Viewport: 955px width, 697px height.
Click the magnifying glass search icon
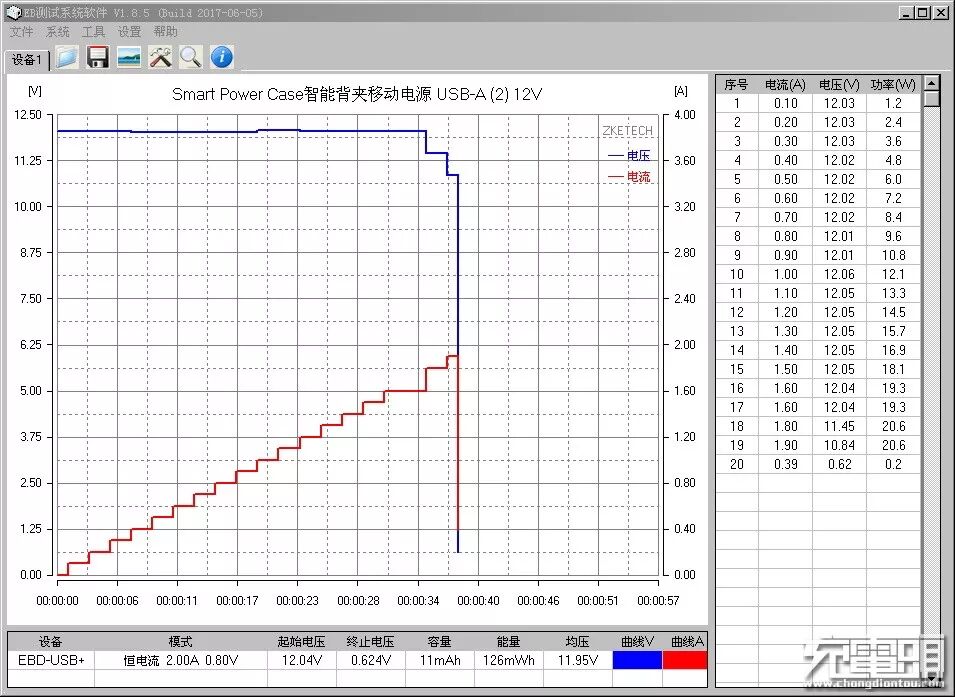[x=191, y=57]
